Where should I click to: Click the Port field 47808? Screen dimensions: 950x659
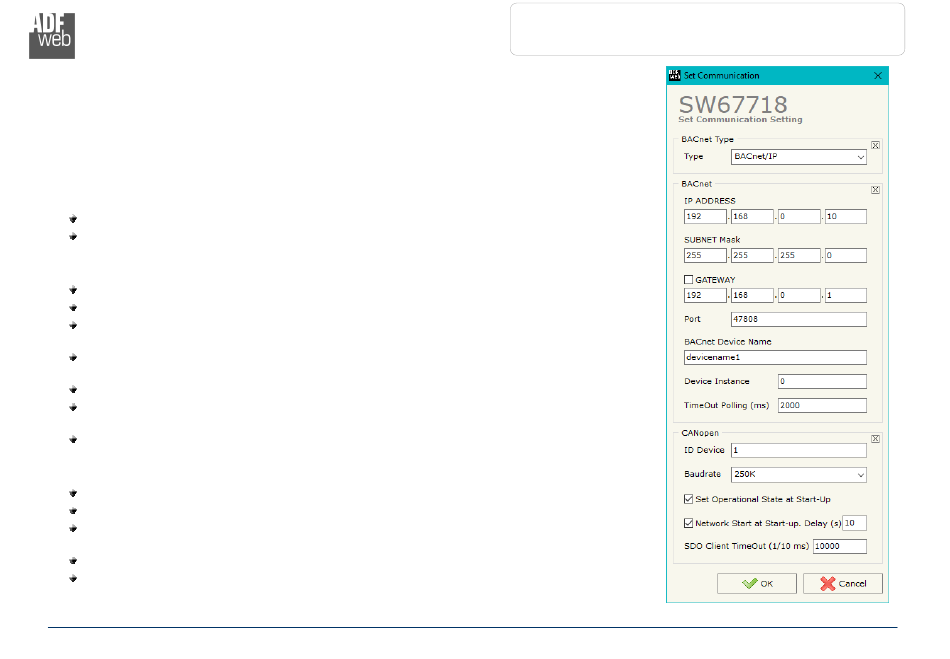coord(799,319)
